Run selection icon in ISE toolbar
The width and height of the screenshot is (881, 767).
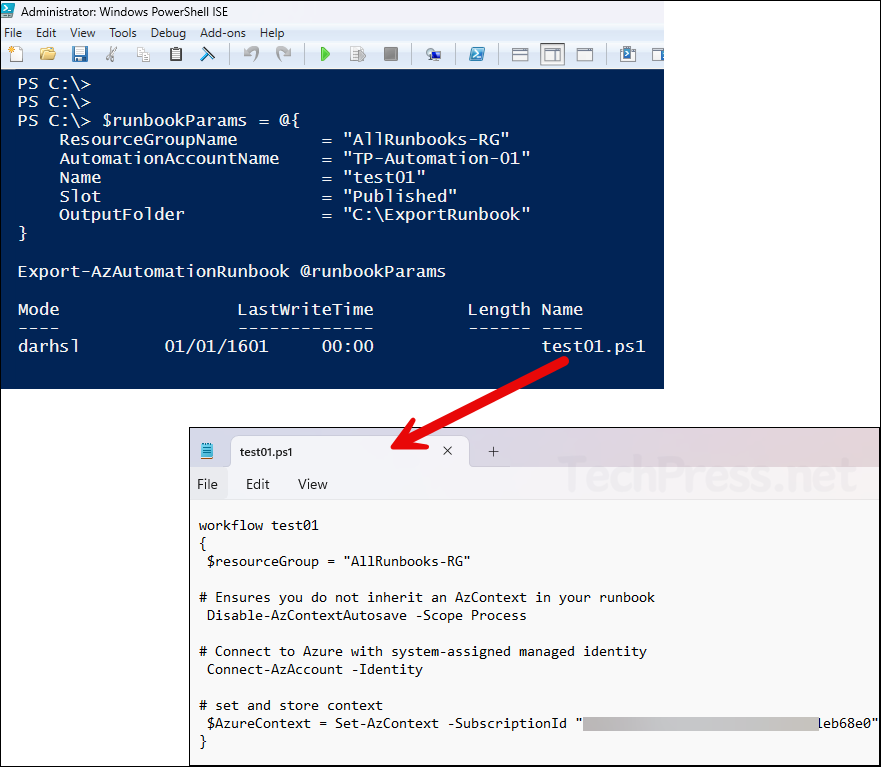coord(358,54)
